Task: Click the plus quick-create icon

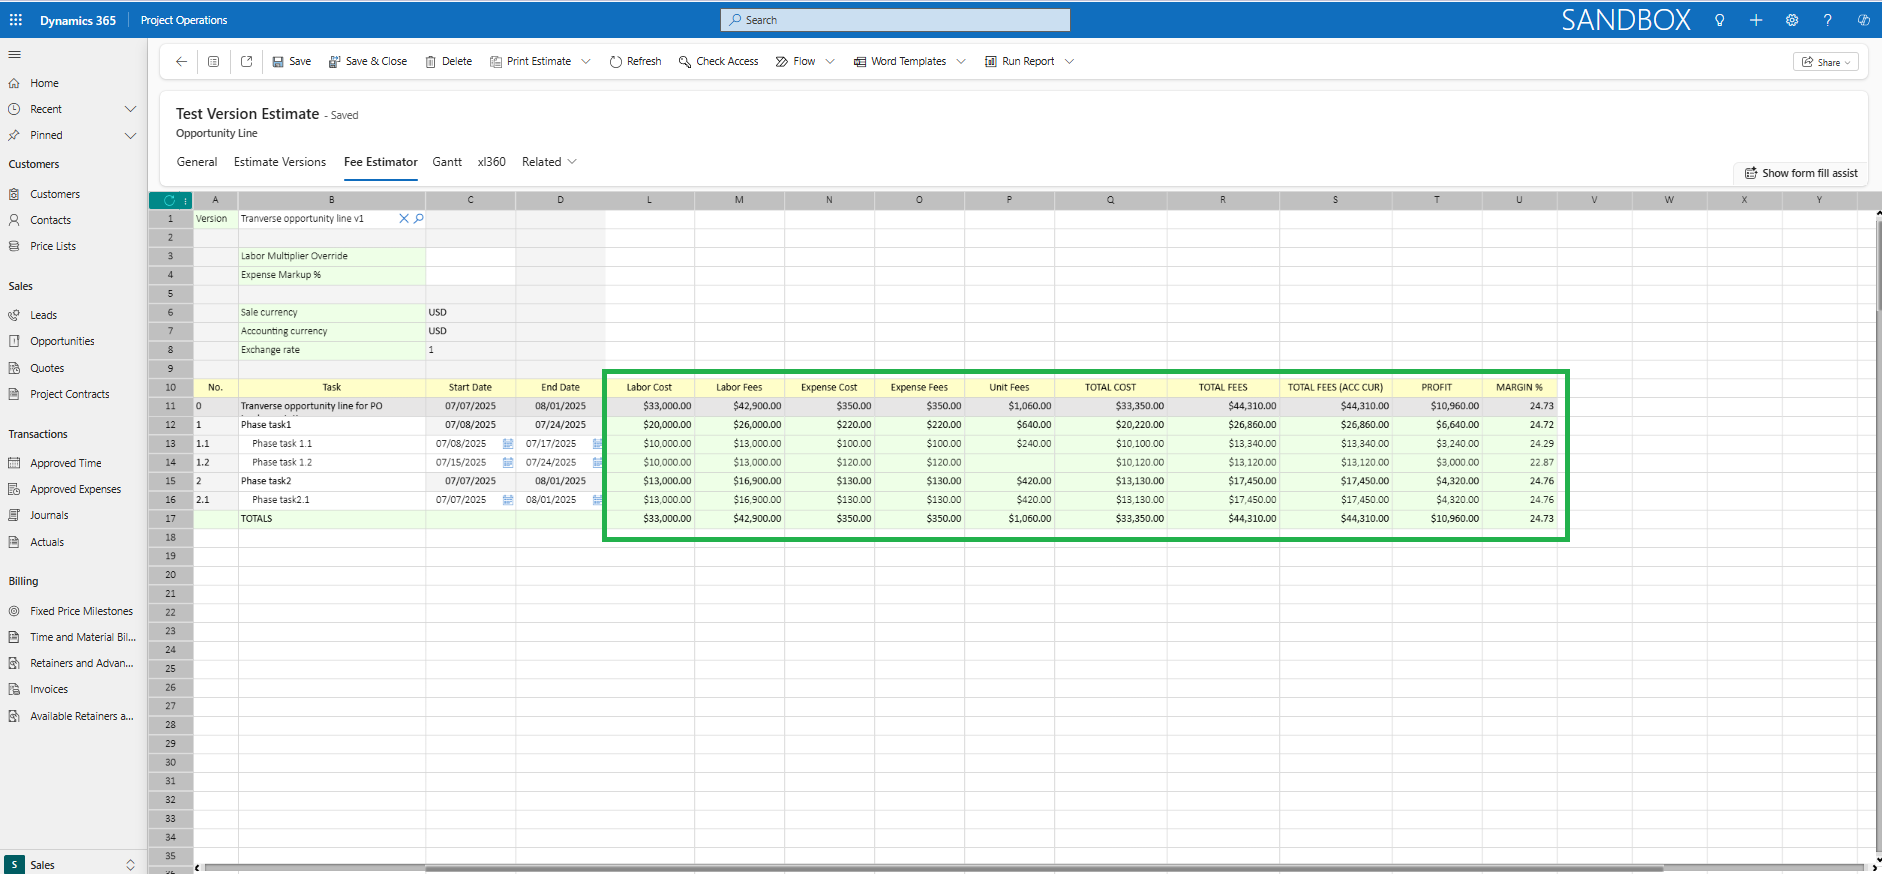Action: pyautogui.click(x=1756, y=20)
